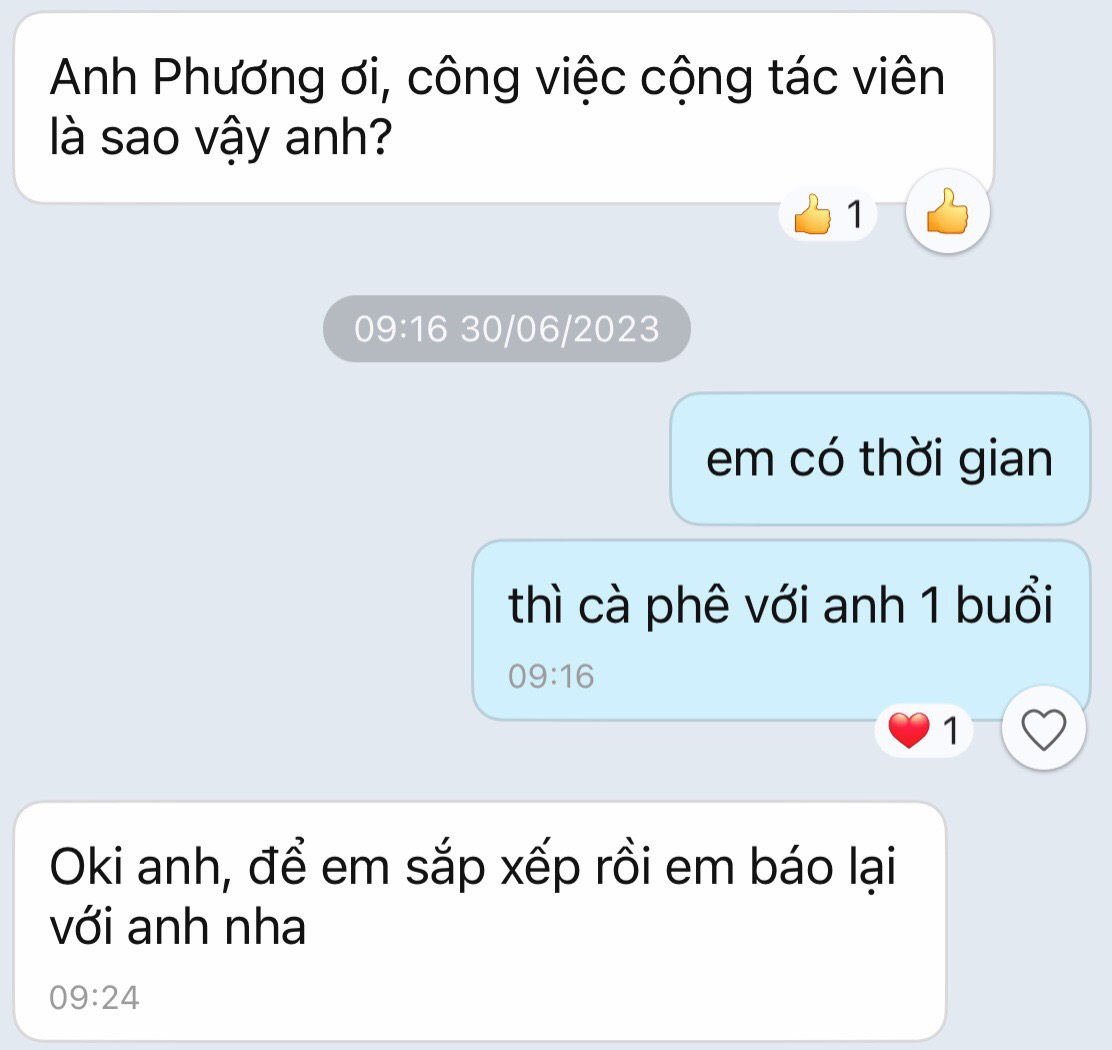The image size is (1112, 1050).
Task: Click the date stamp 09:16 30/06/2023
Action: point(506,329)
